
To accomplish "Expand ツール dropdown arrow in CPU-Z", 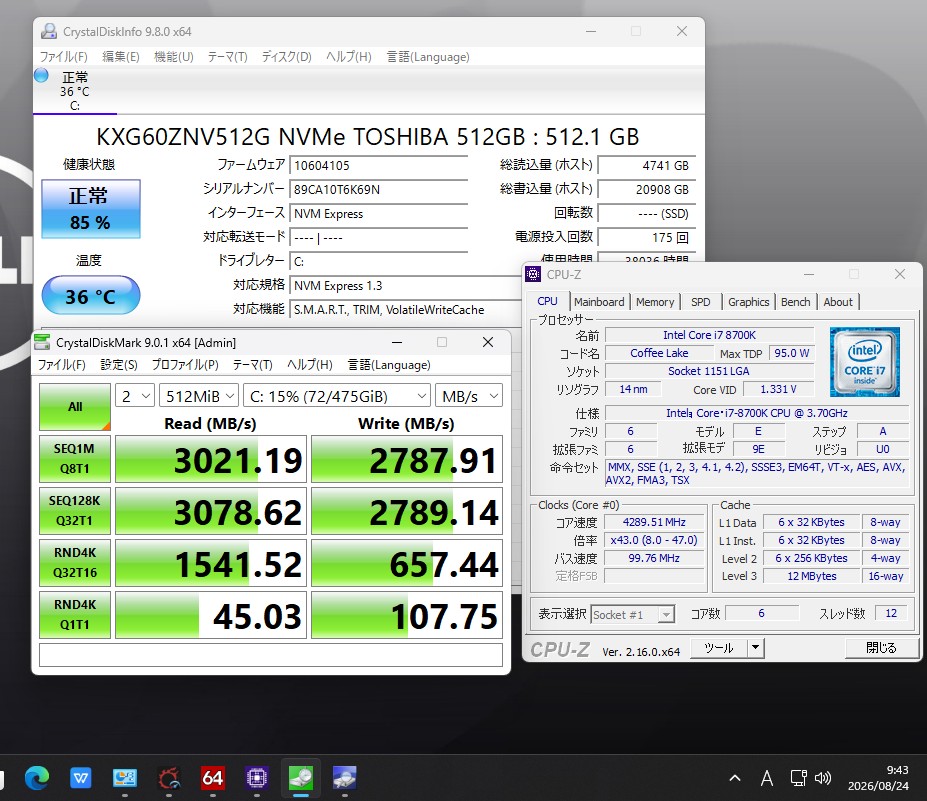I will [756, 648].
